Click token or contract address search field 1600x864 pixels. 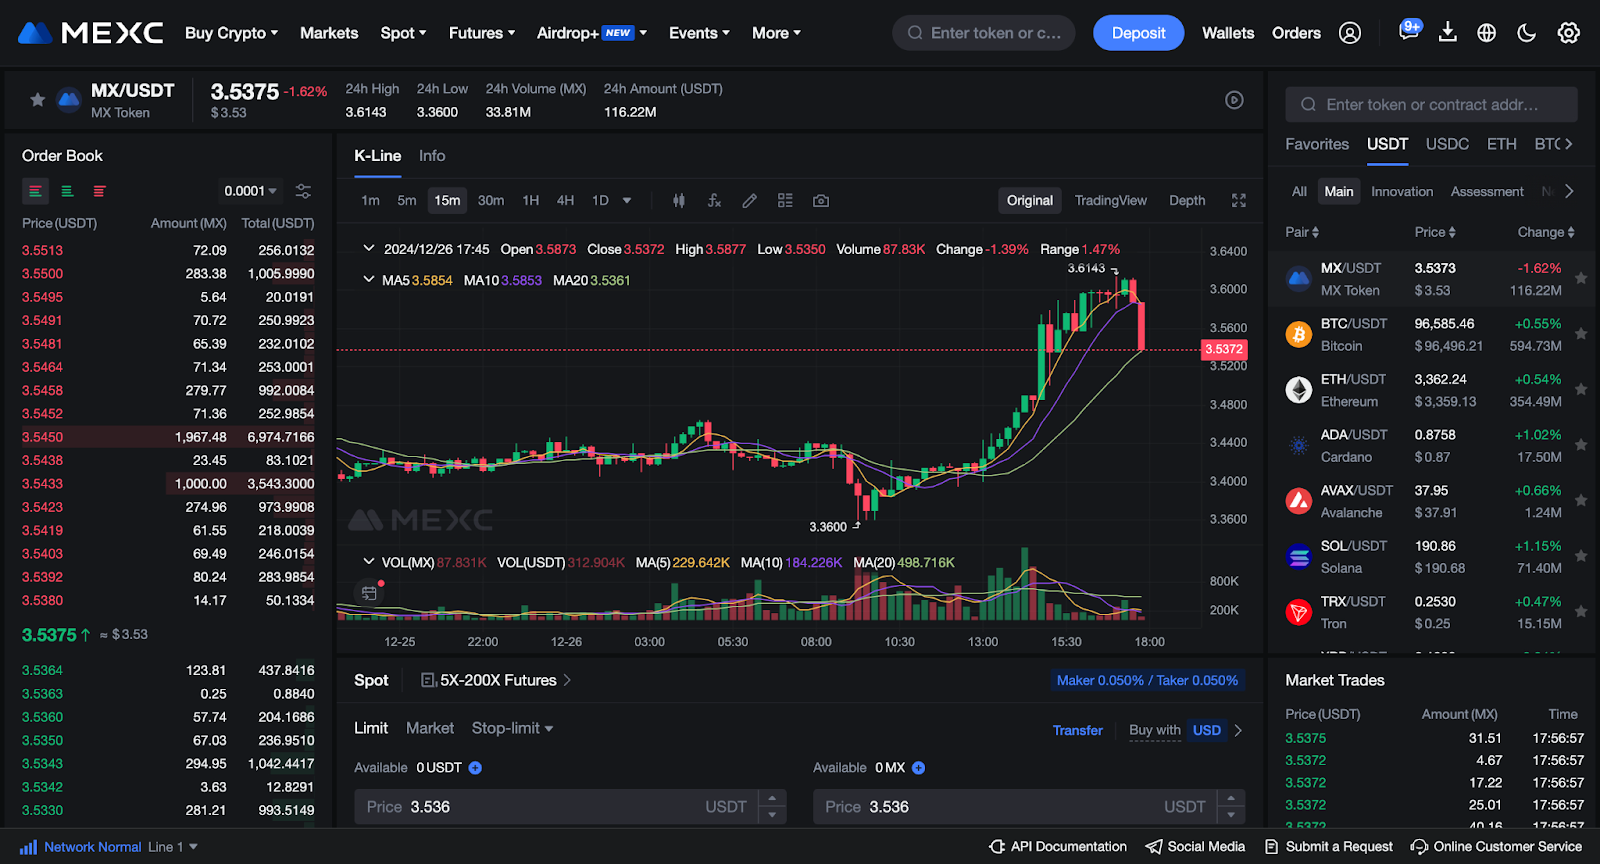tap(1432, 104)
